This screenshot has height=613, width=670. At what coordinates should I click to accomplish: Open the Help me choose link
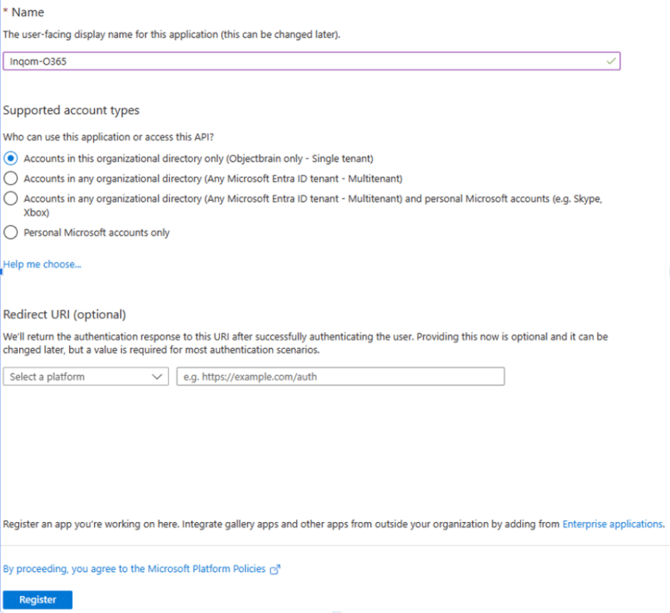[x=42, y=264]
